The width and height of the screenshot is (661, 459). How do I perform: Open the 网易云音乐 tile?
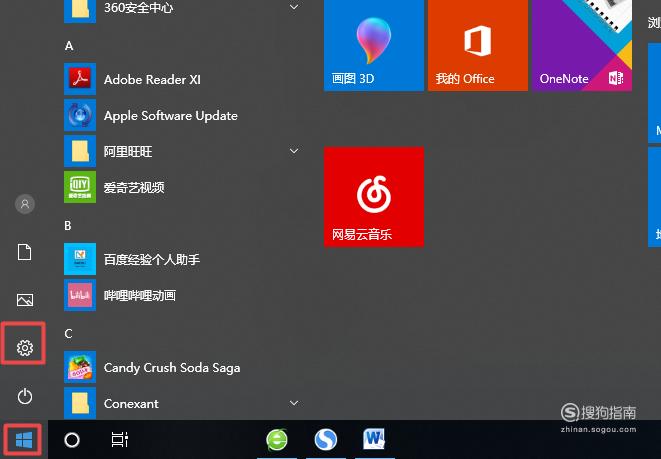374,196
